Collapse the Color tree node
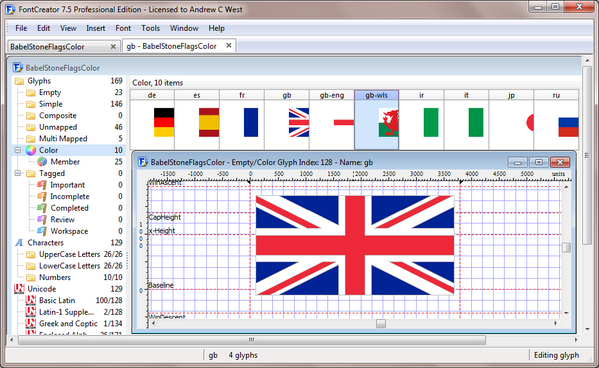 (18, 150)
